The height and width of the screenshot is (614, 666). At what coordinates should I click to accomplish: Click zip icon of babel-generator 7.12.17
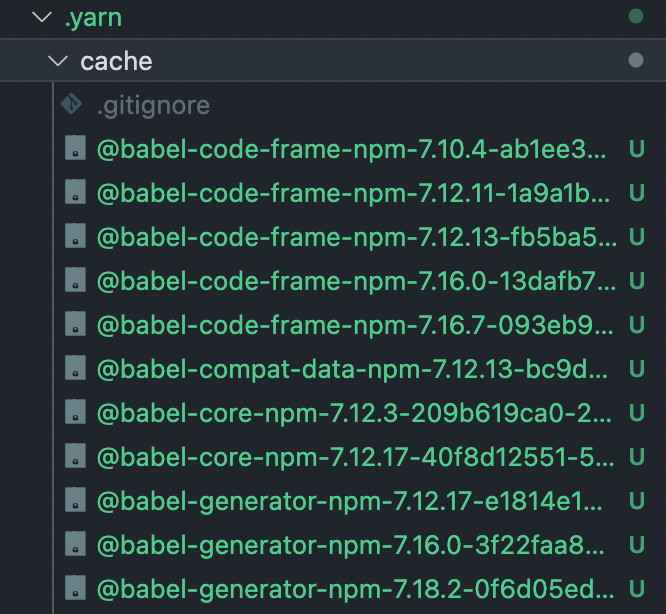click(x=75, y=500)
